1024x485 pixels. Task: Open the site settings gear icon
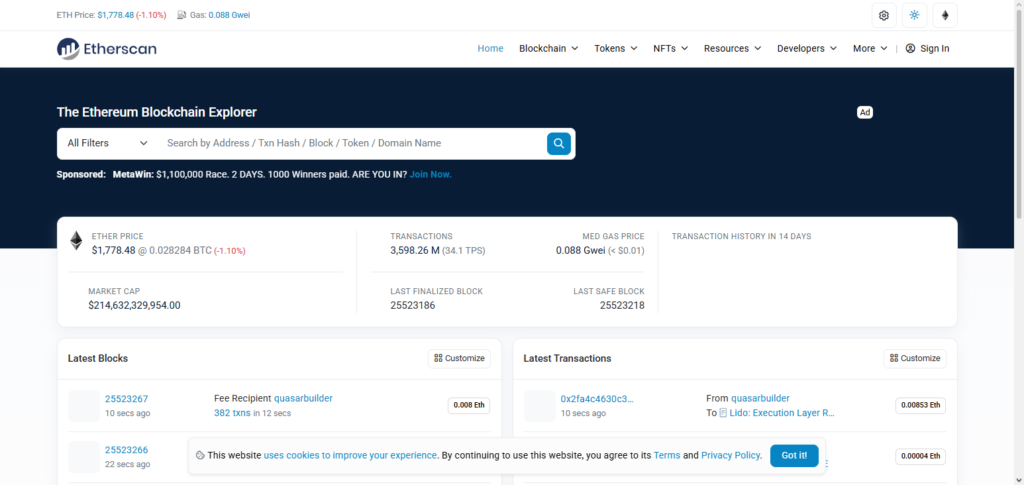pos(884,16)
